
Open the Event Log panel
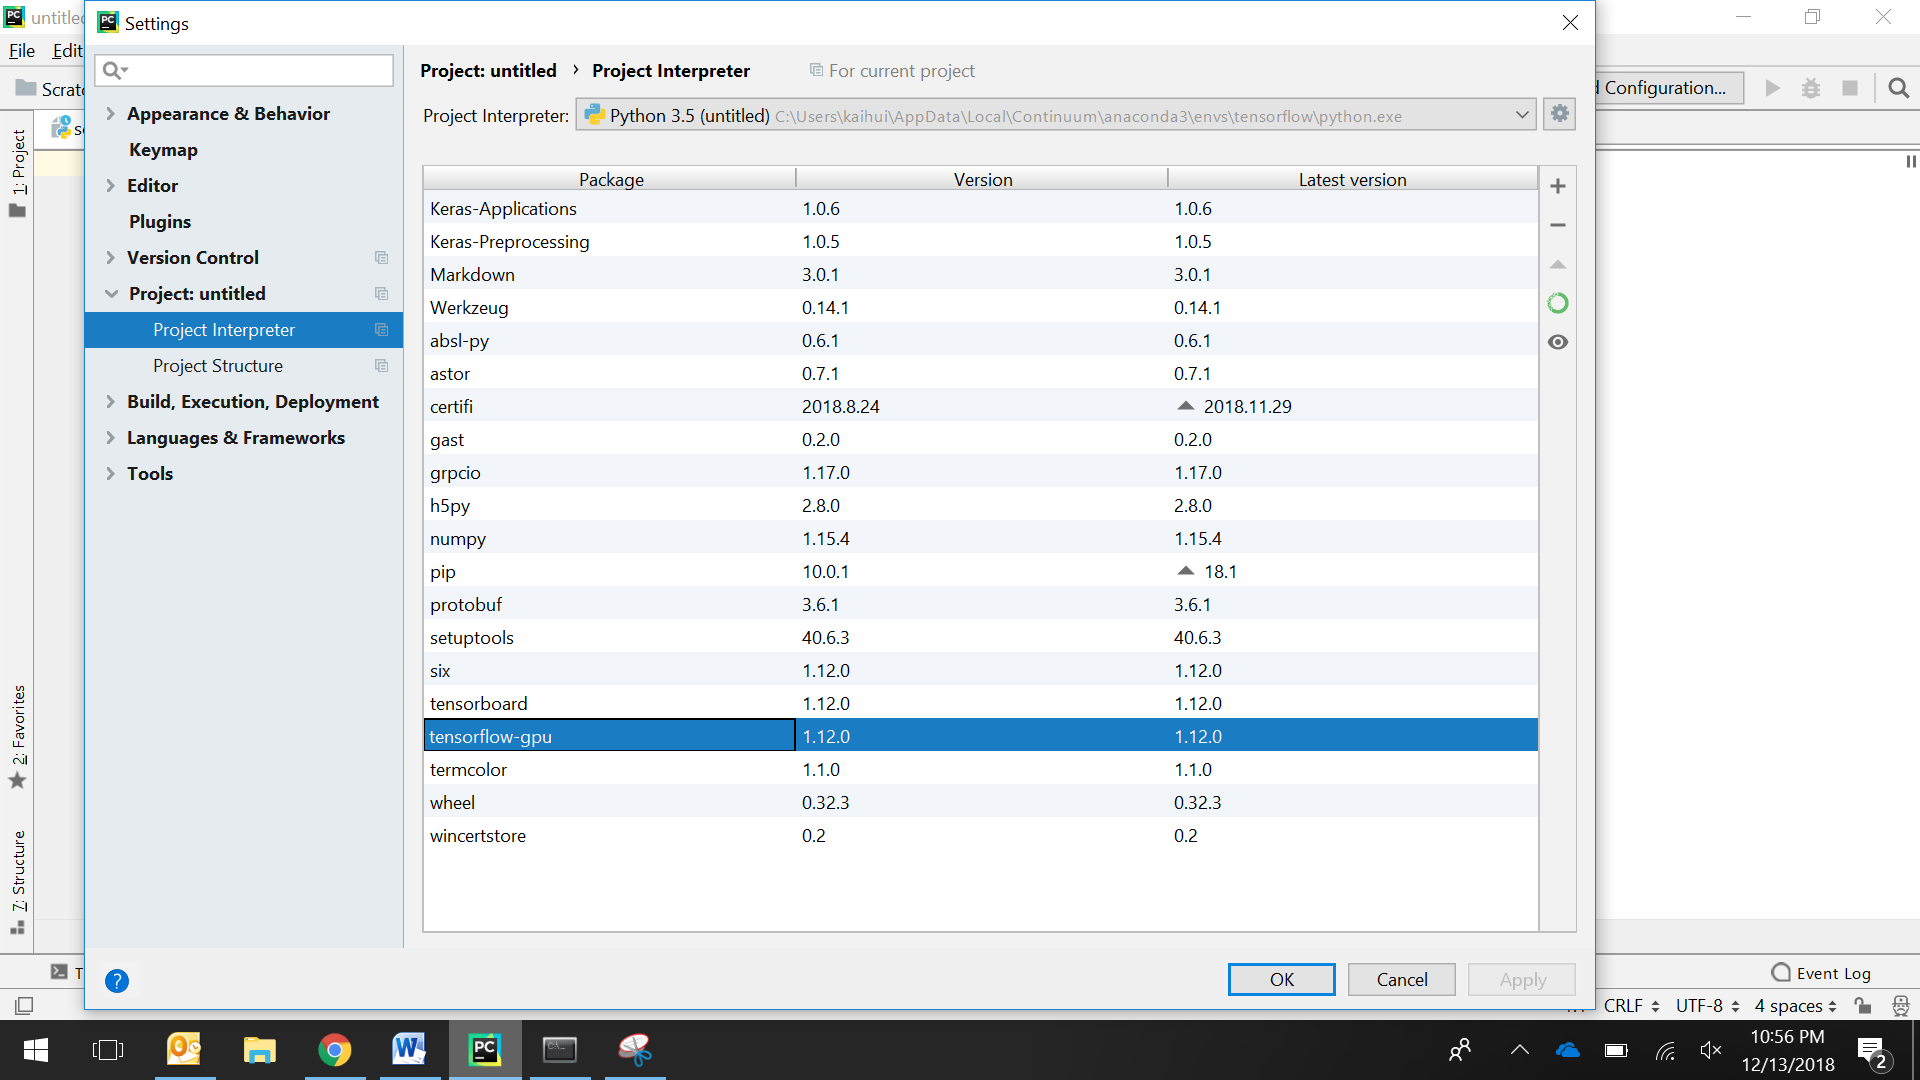pyautogui.click(x=1821, y=973)
